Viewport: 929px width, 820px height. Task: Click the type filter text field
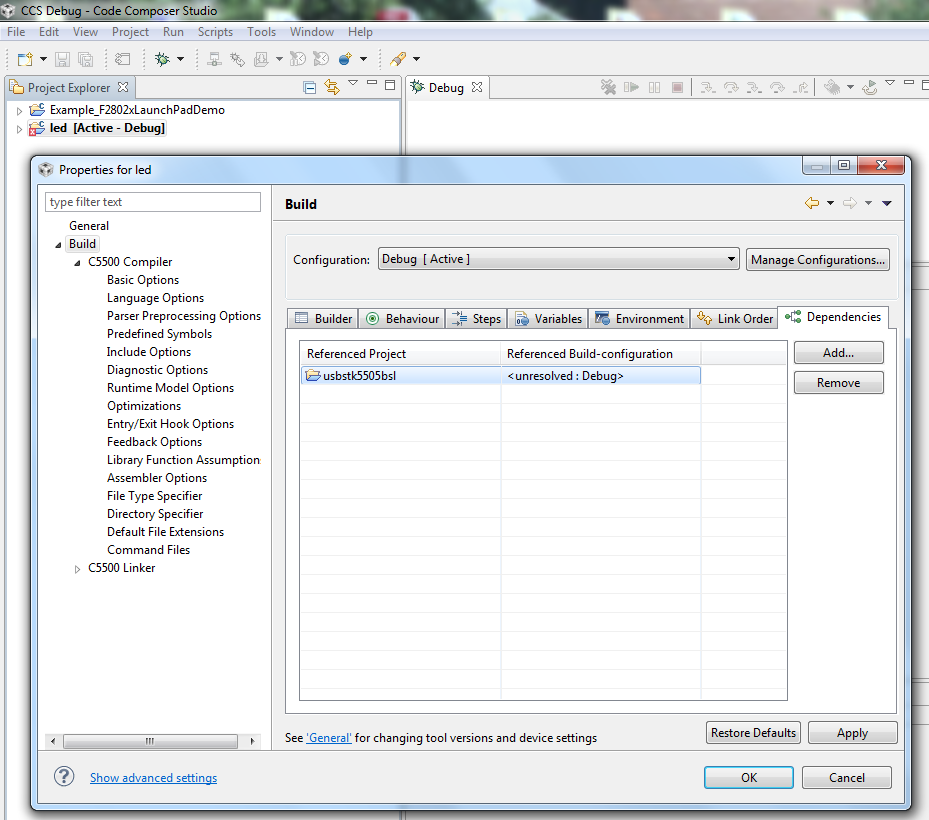click(153, 202)
